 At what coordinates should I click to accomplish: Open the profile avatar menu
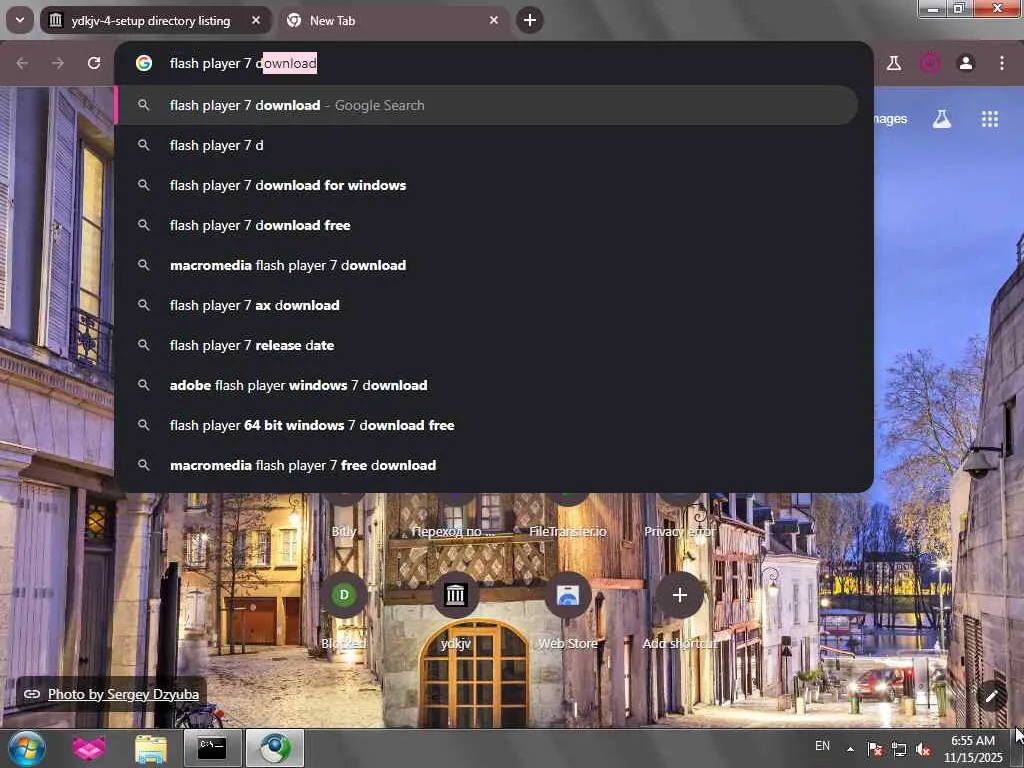point(966,63)
